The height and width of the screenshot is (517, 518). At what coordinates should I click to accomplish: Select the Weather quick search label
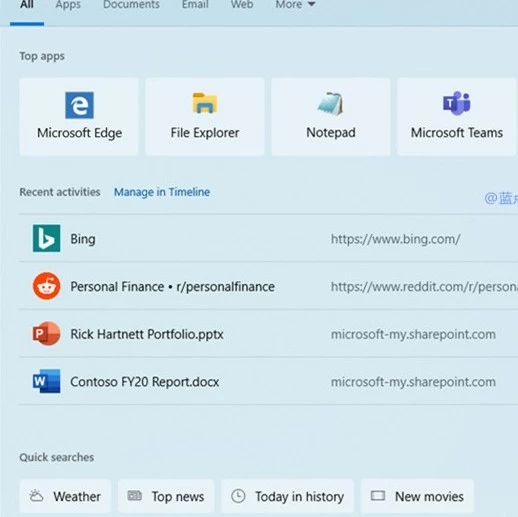(x=77, y=496)
